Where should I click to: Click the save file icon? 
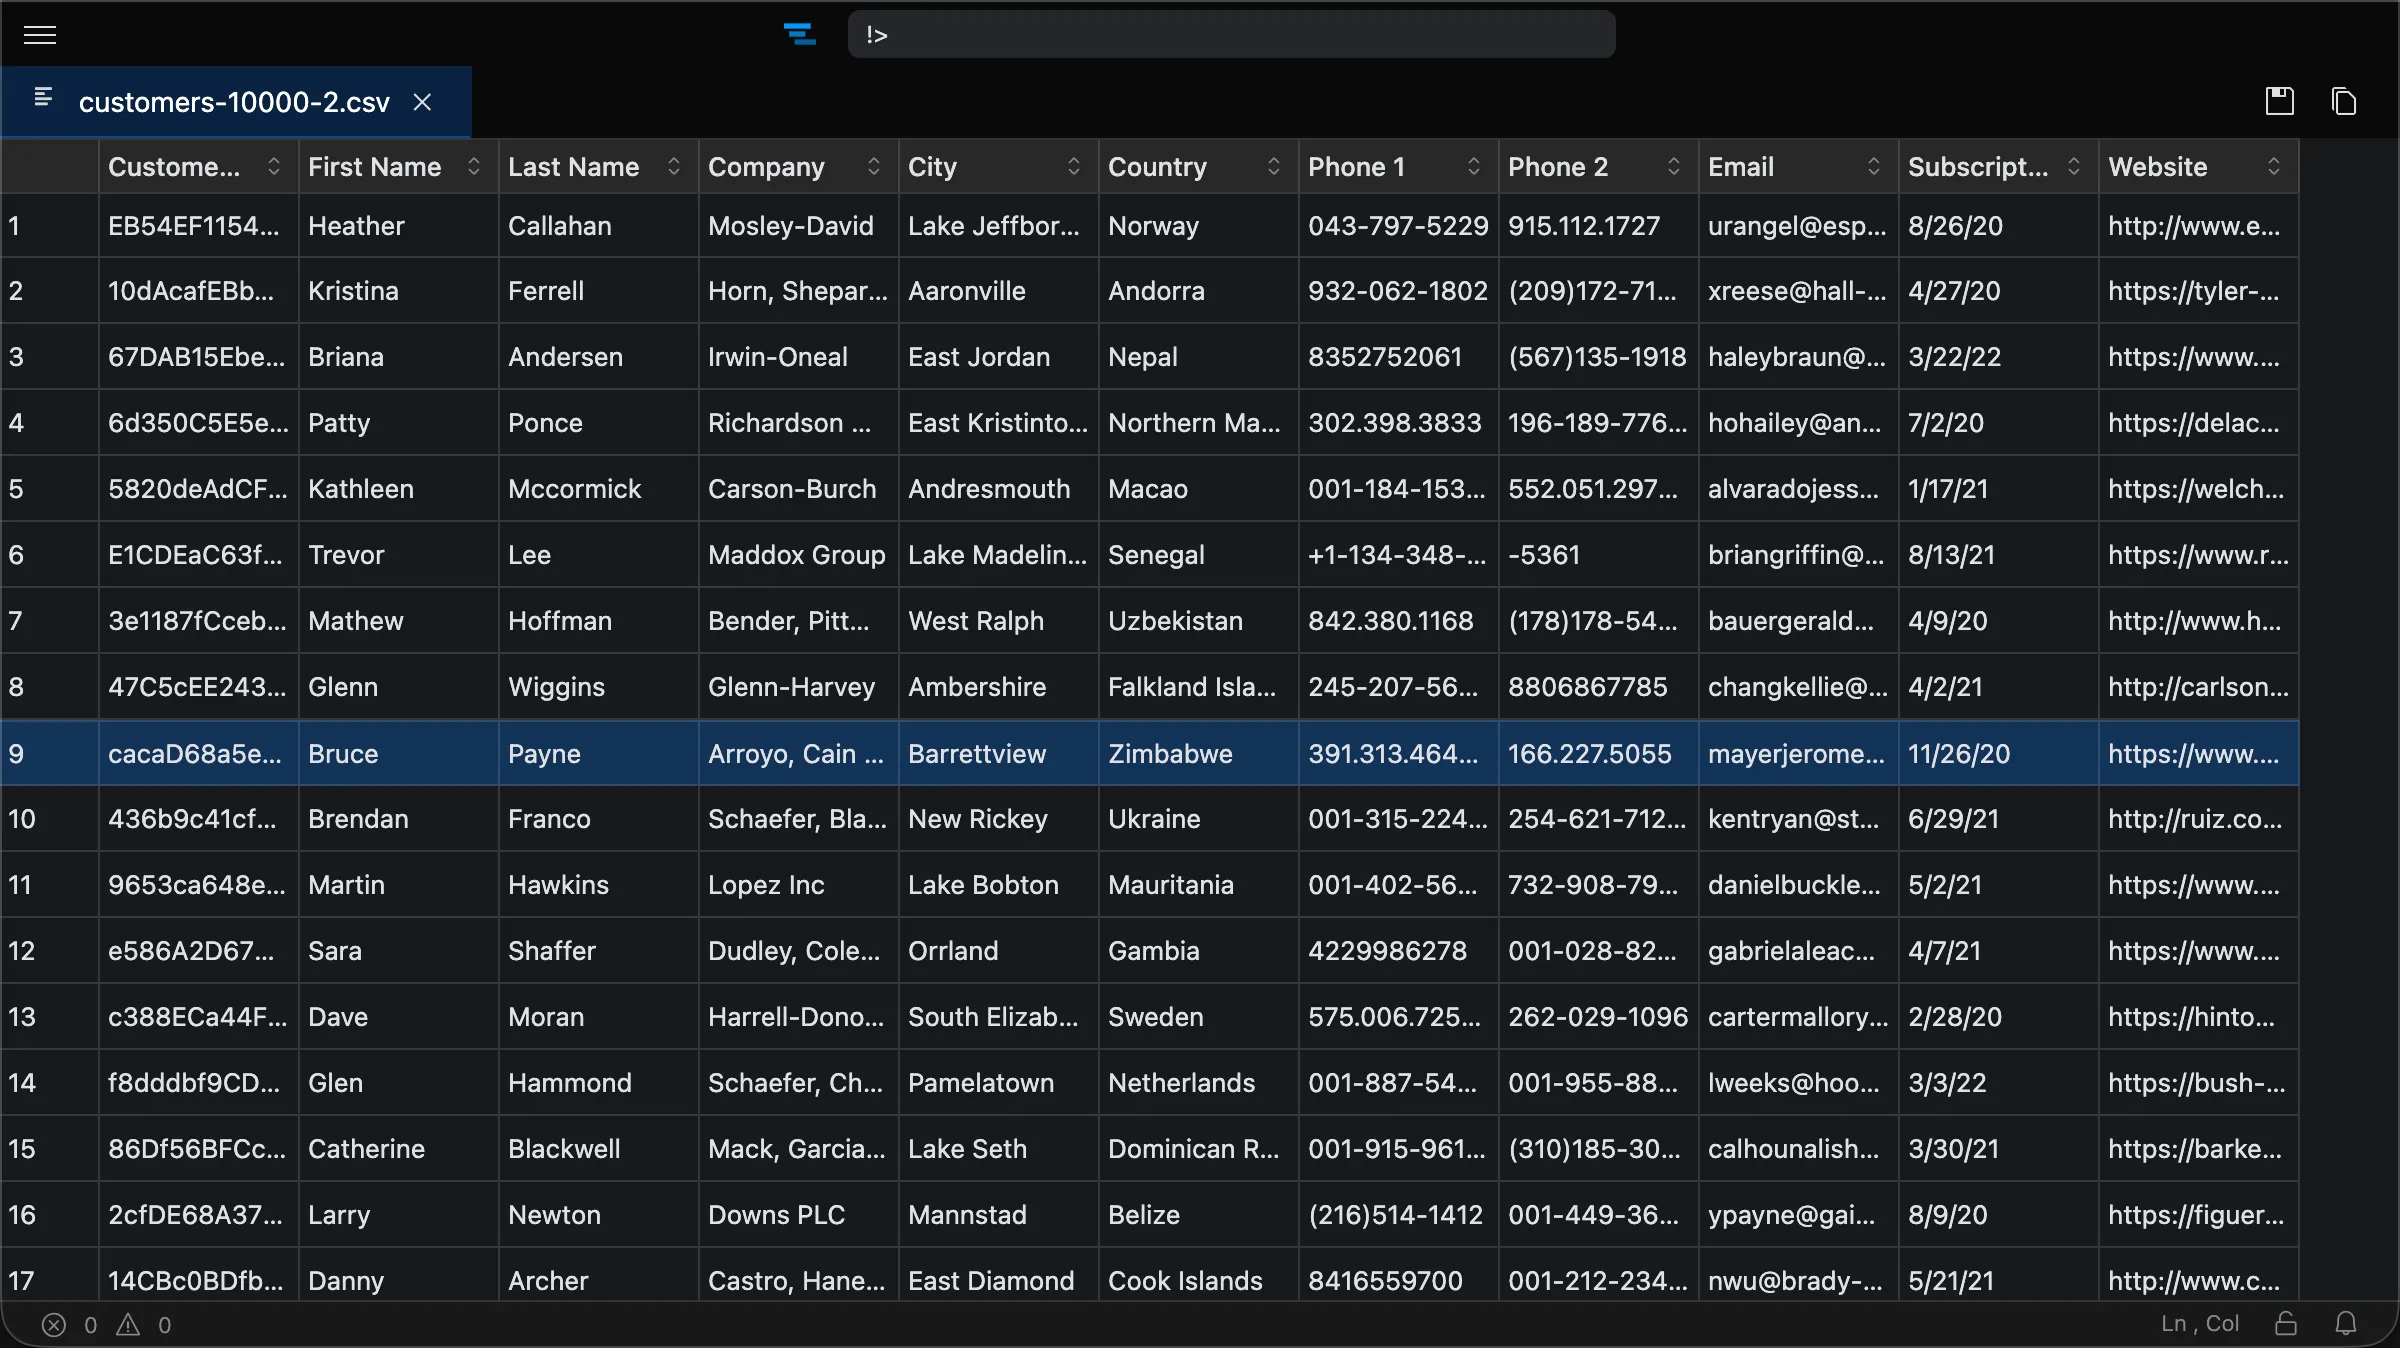tap(2279, 101)
